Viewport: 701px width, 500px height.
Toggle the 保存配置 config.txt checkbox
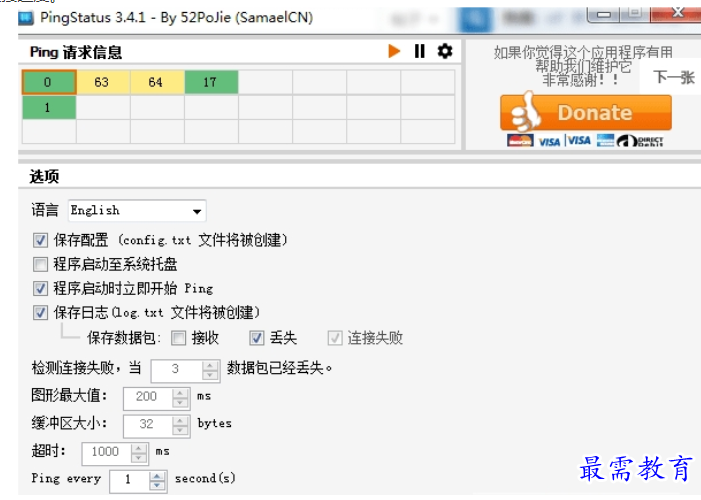tap(40, 241)
